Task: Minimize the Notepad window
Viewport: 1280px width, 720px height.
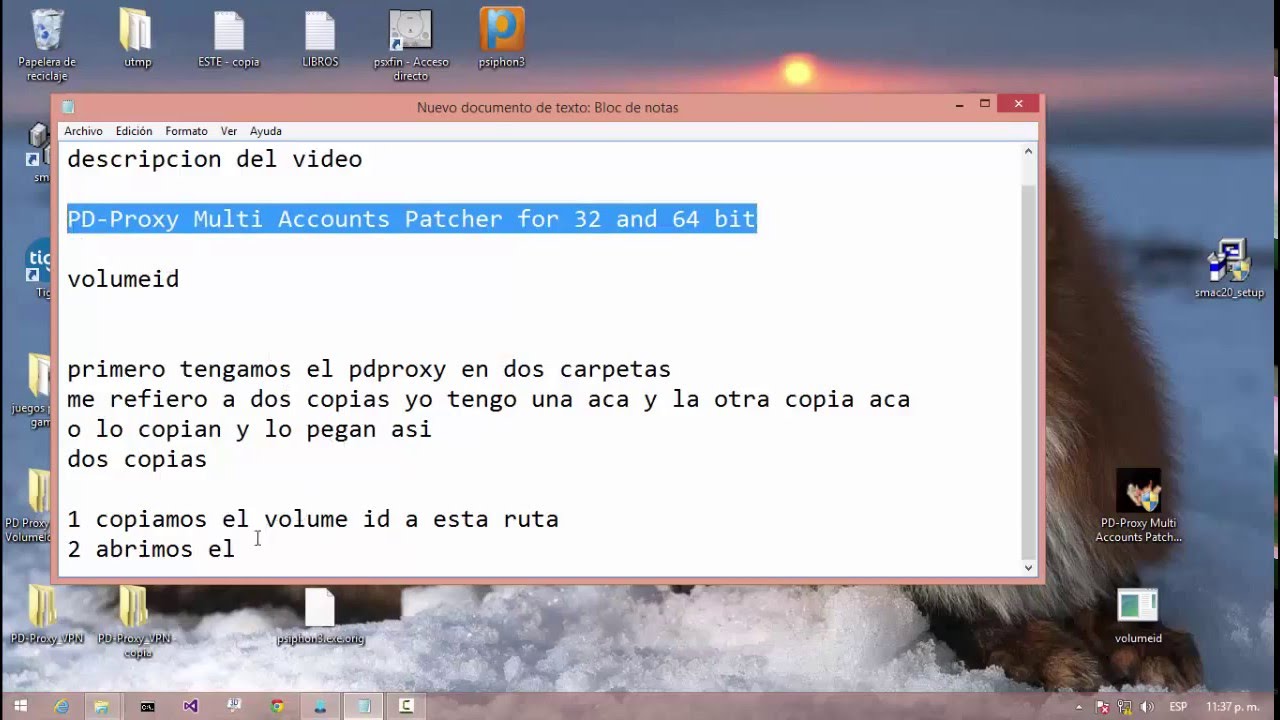Action: click(x=959, y=104)
